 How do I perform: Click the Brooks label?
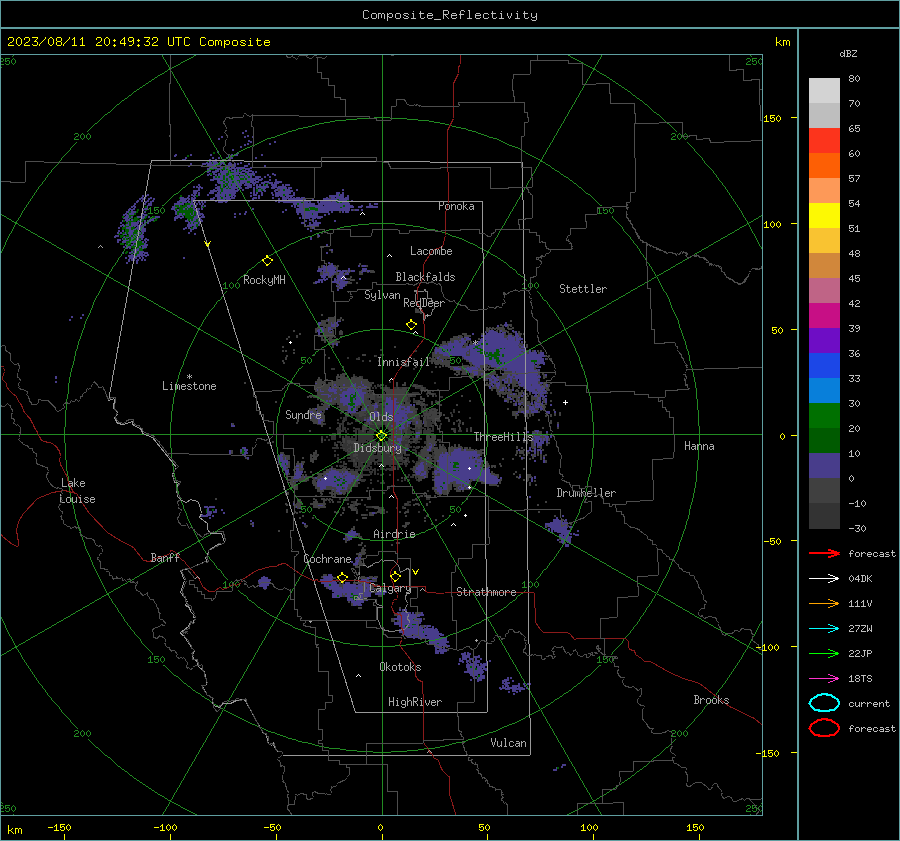(x=711, y=700)
